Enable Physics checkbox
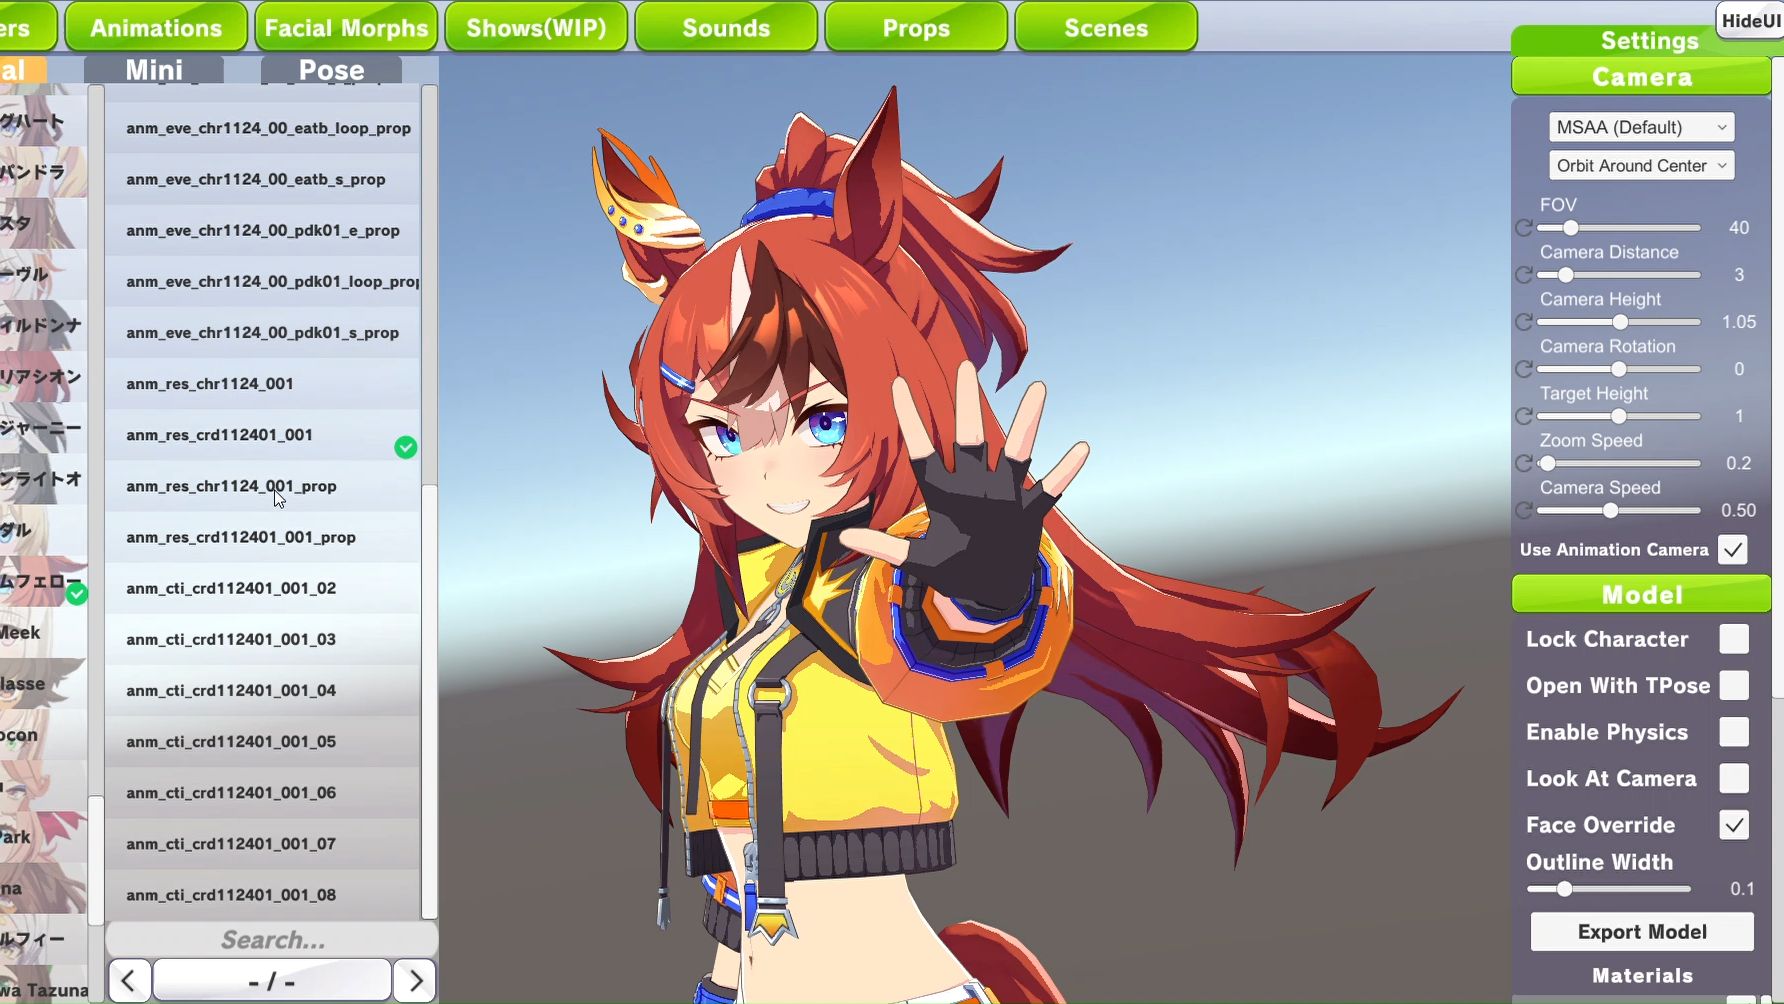Image resolution: width=1784 pixels, height=1004 pixels. click(x=1734, y=732)
